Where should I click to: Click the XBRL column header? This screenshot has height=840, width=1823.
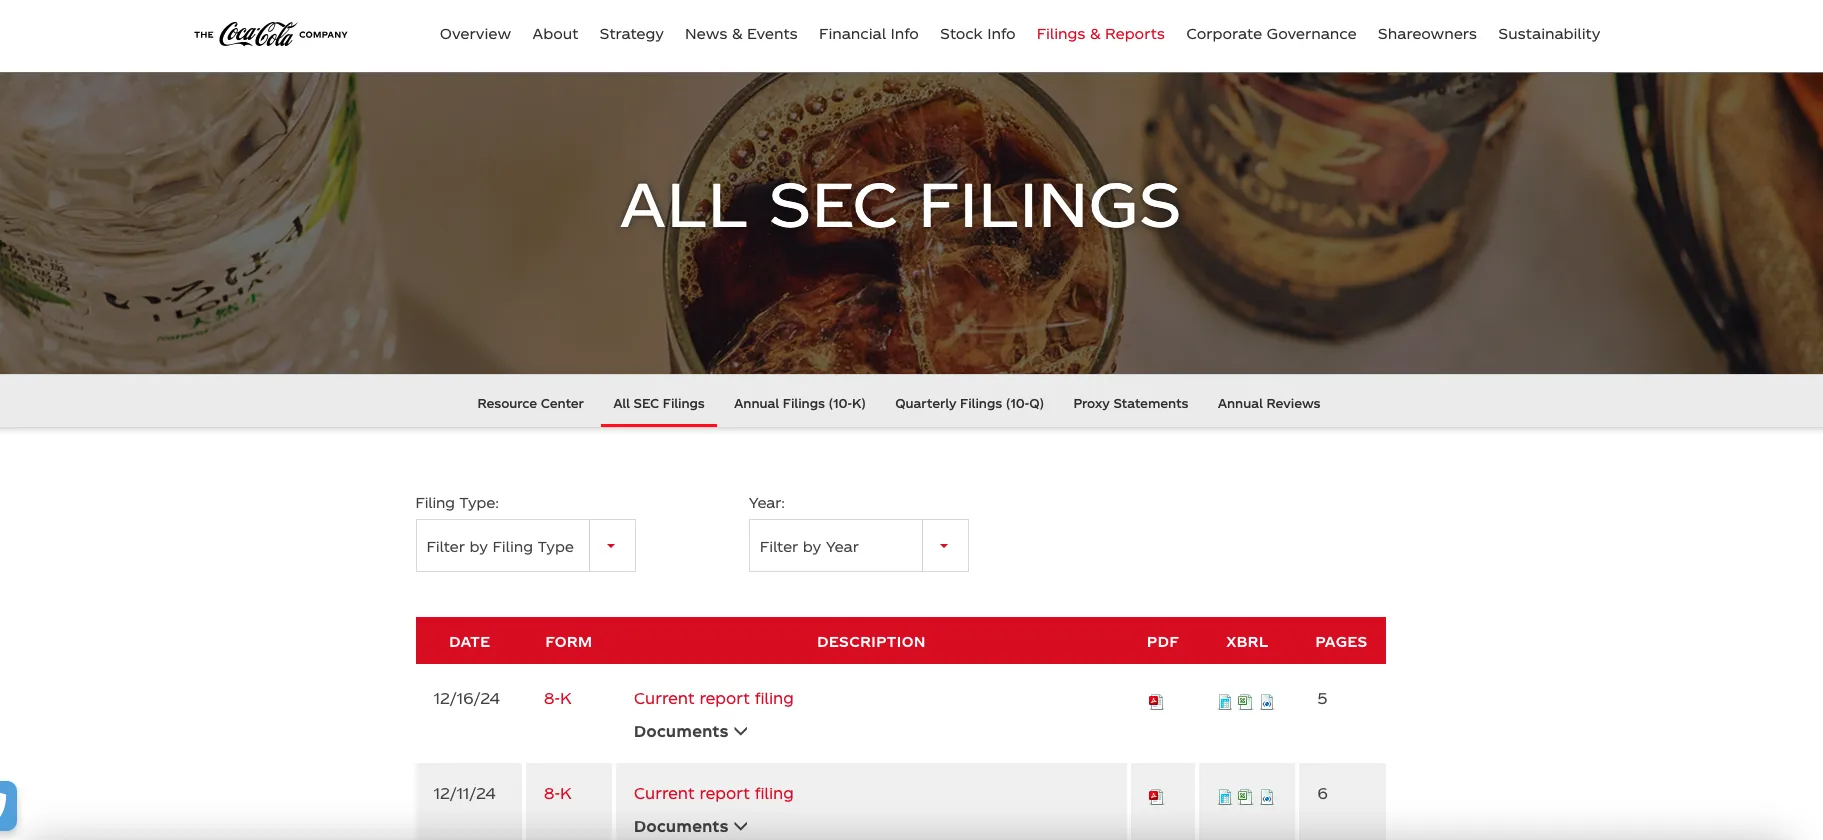point(1247,642)
